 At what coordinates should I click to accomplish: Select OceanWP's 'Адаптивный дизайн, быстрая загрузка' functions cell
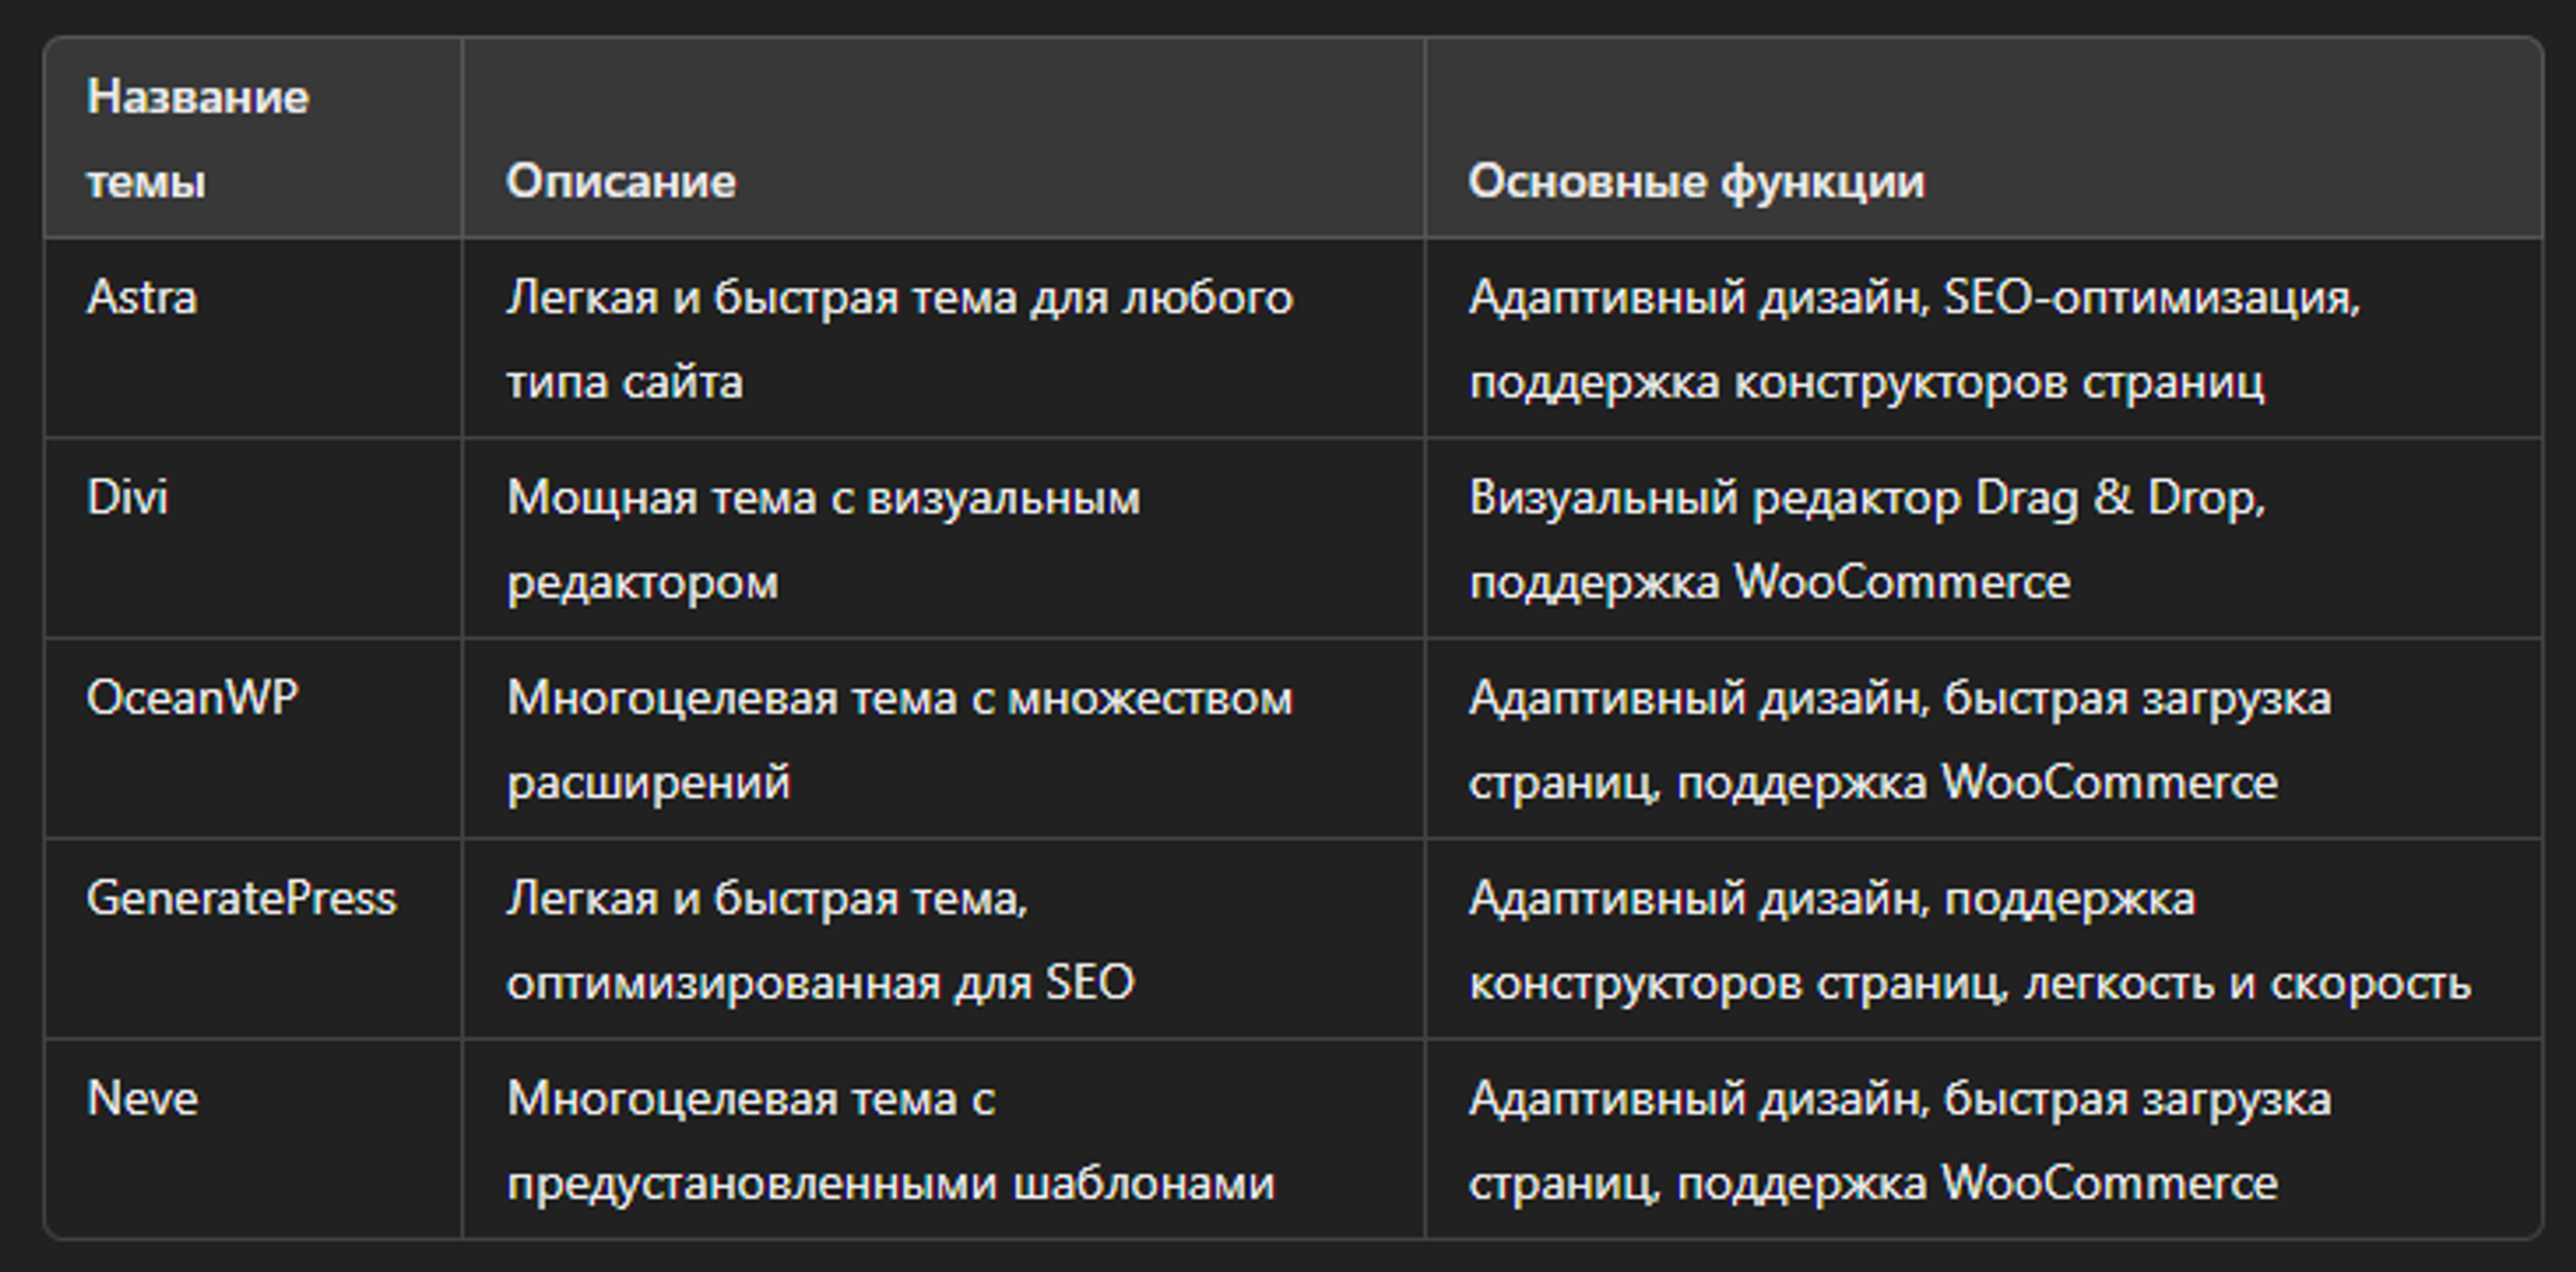[1983, 738]
